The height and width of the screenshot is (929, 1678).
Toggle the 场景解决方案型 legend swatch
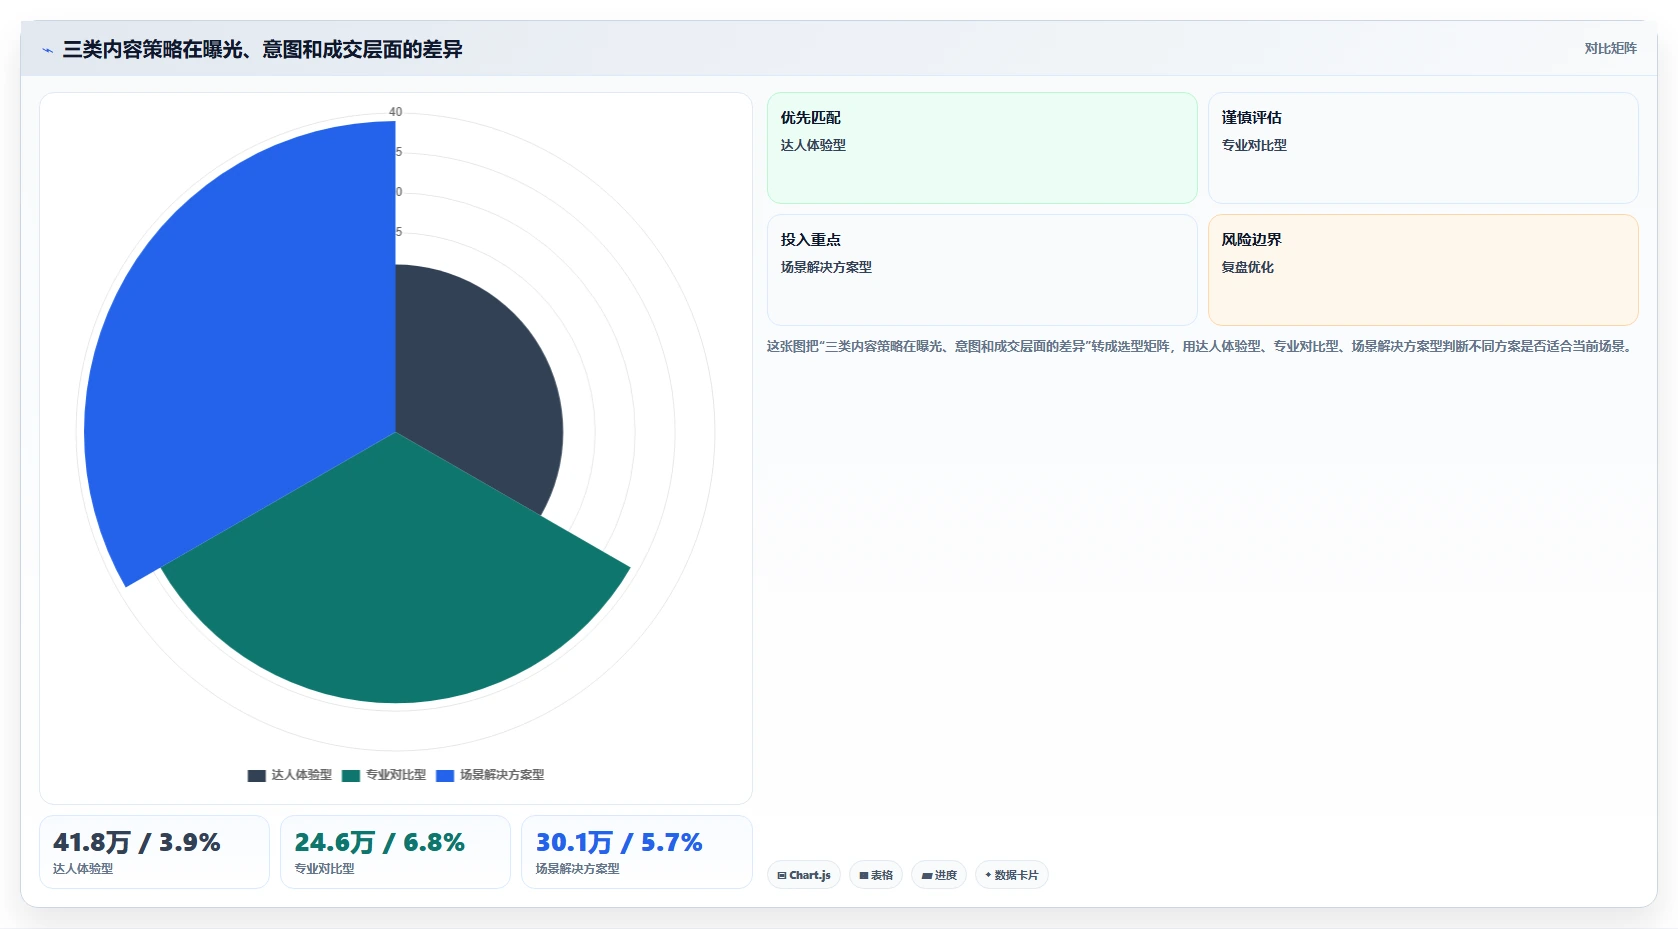[x=445, y=775]
